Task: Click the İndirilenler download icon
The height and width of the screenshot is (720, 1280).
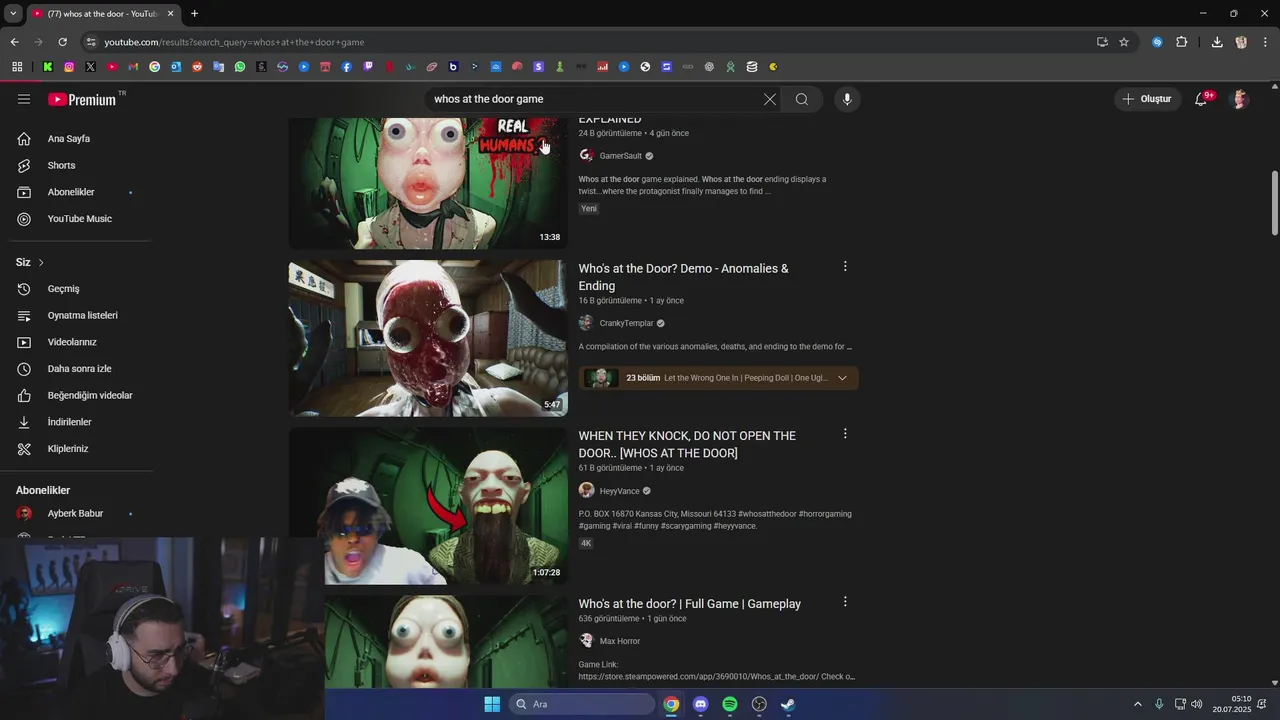Action: pos(24,422)
